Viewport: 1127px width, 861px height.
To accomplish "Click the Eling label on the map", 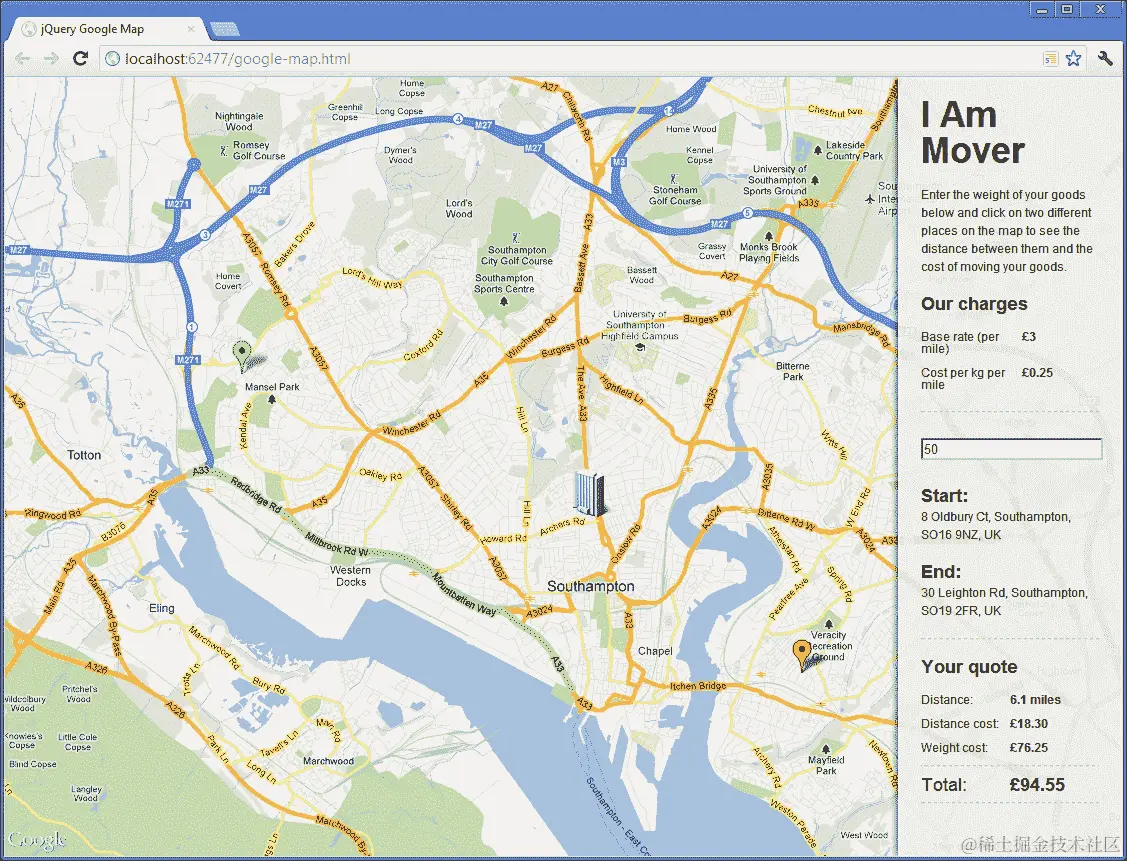I will pos(162,608).
